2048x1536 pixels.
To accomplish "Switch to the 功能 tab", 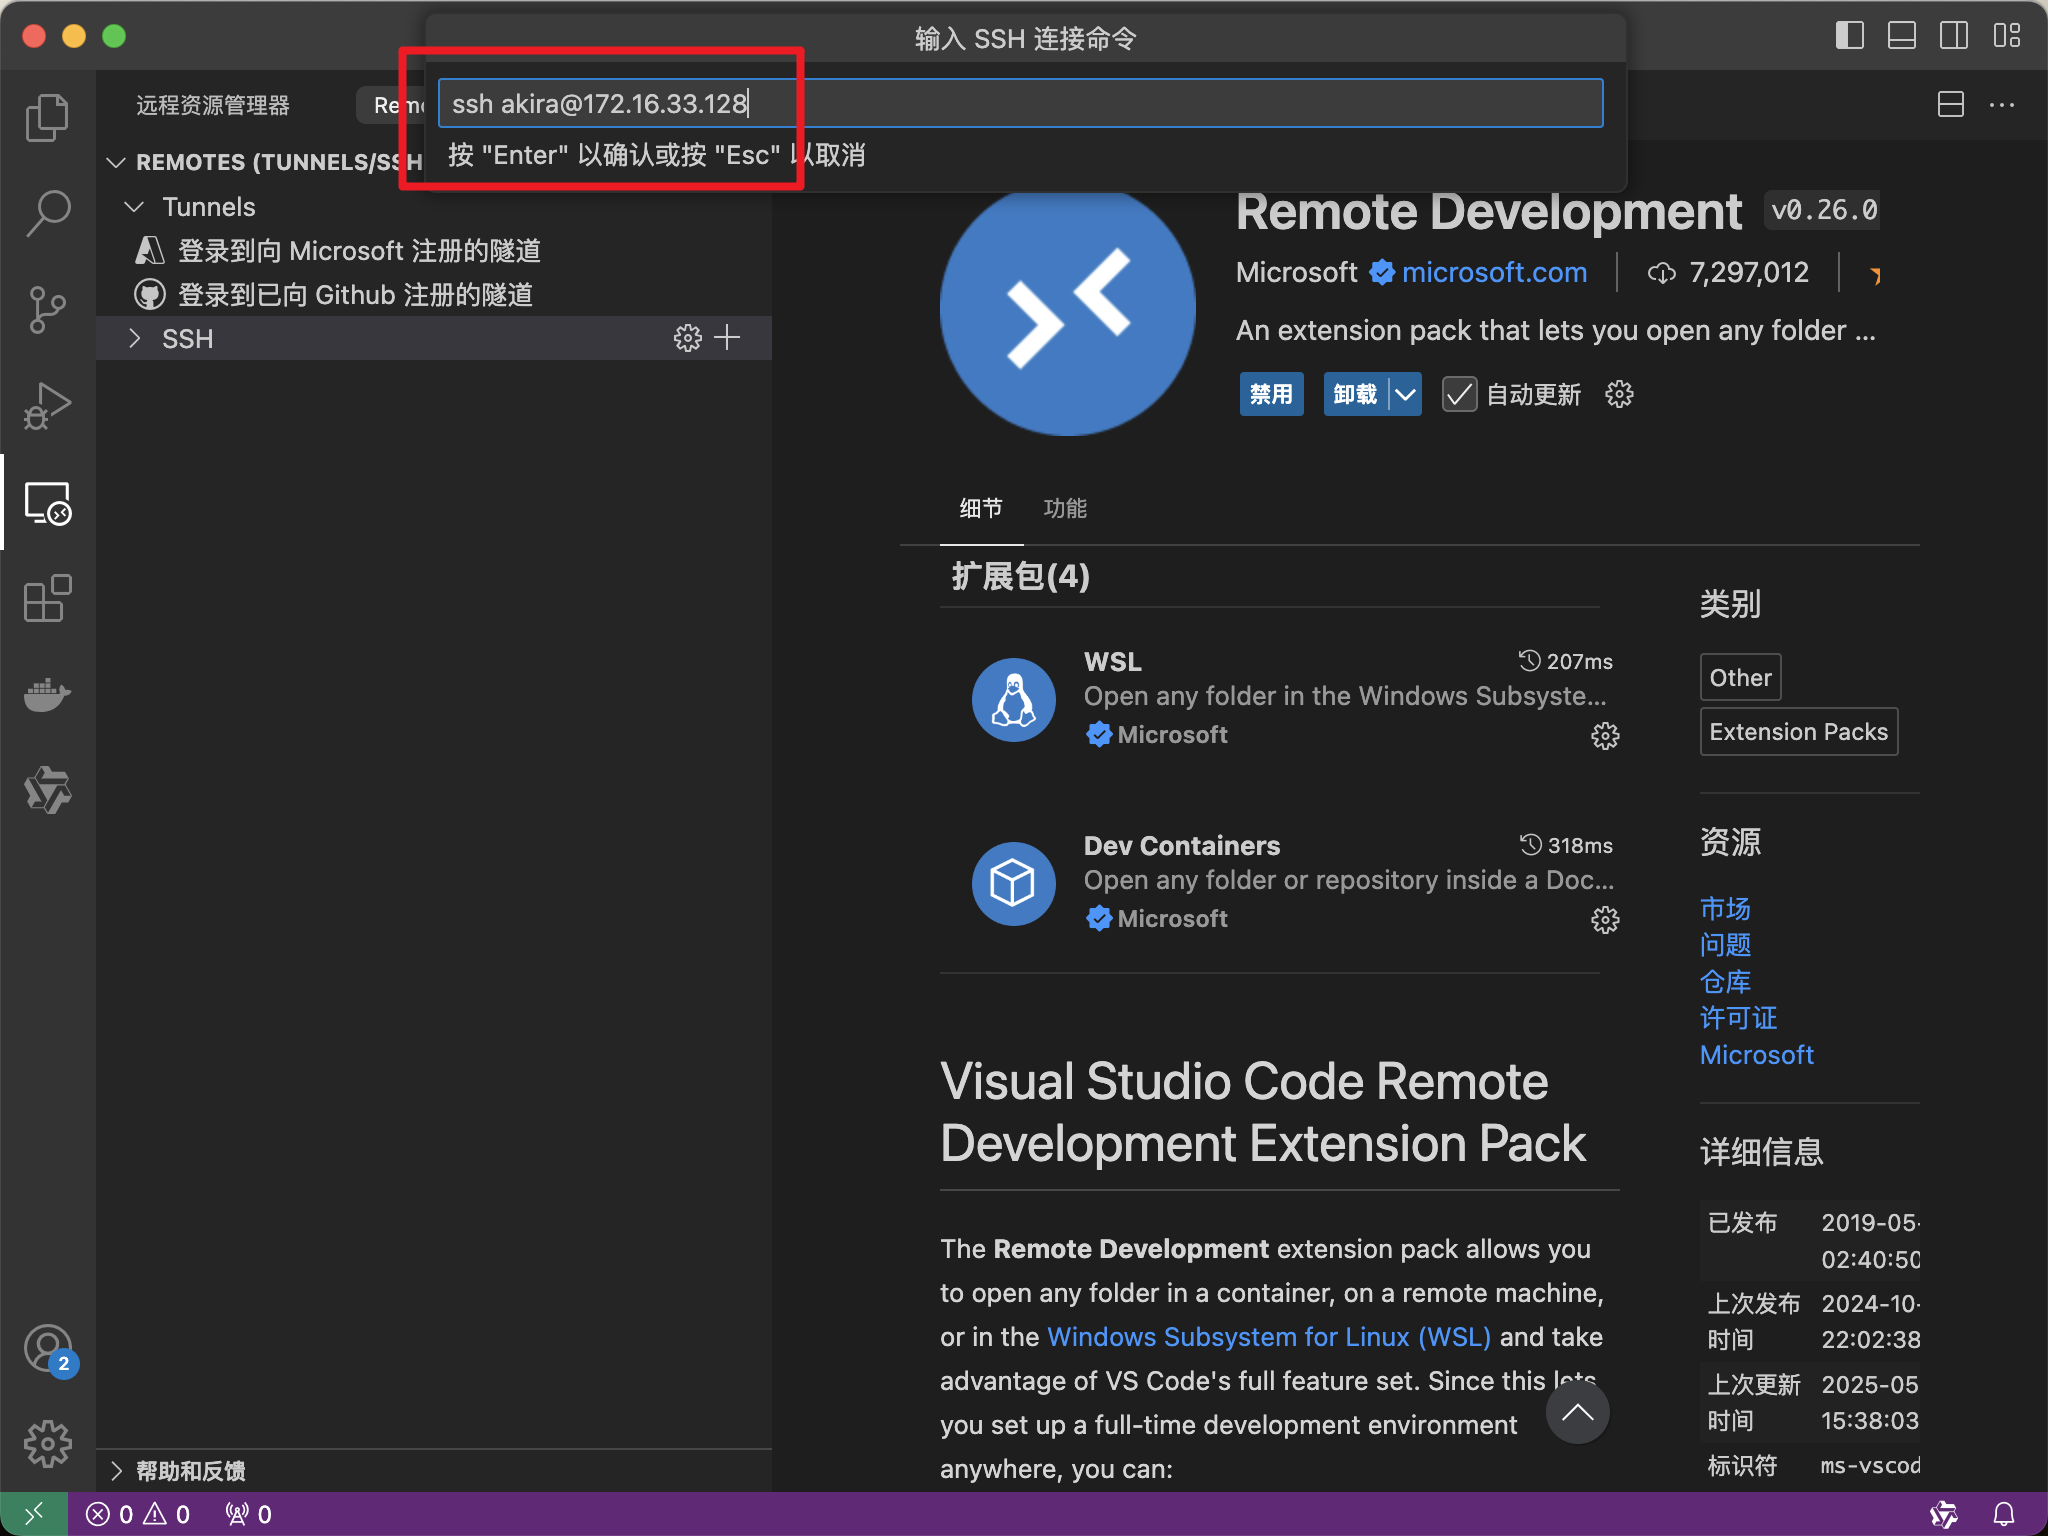I will (x=1064, y=508).
